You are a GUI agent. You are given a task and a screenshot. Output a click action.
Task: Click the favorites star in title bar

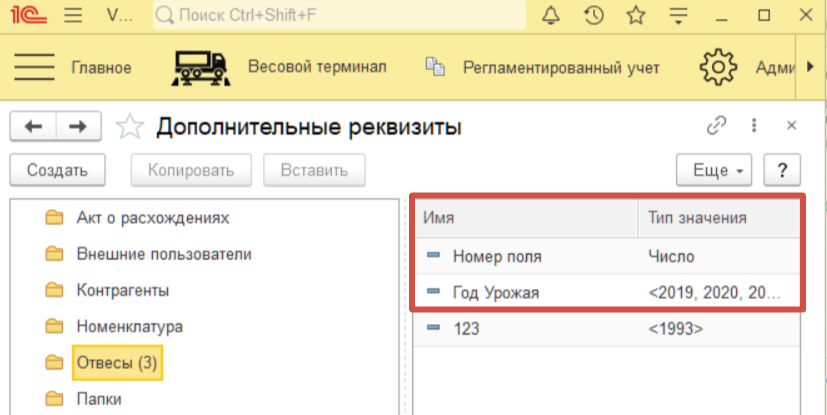click(x=635, y=16)
